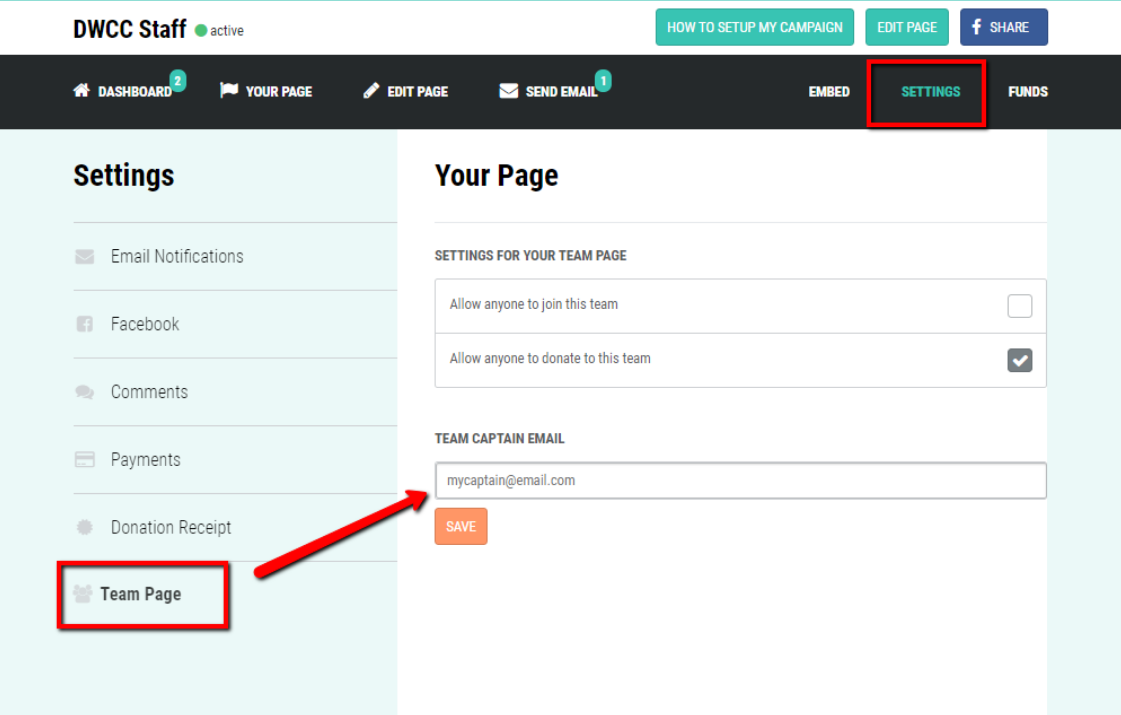Open Send Email nav item
The height and width of the screenshot is (715, 1121).
click(548, 92)
